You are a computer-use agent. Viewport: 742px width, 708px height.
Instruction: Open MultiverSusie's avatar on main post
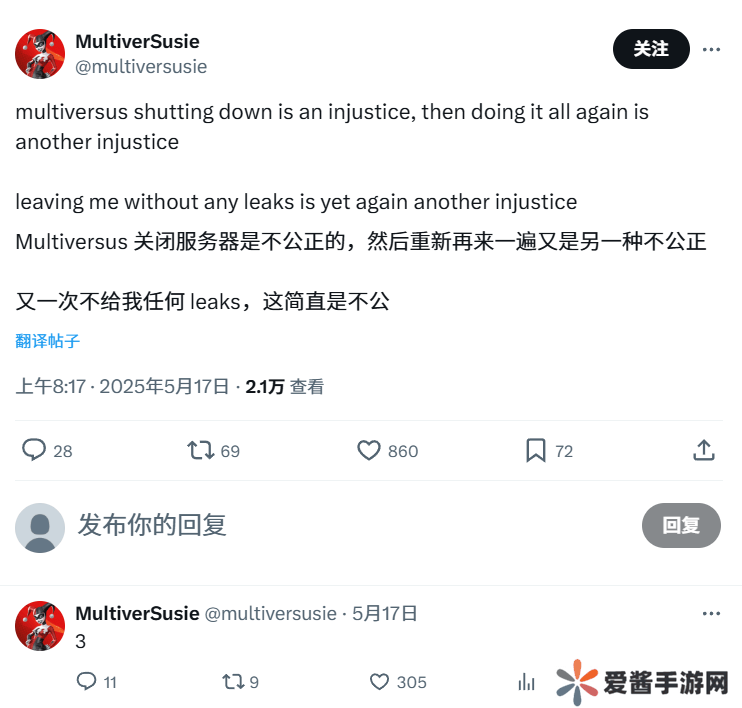point(40,53)
